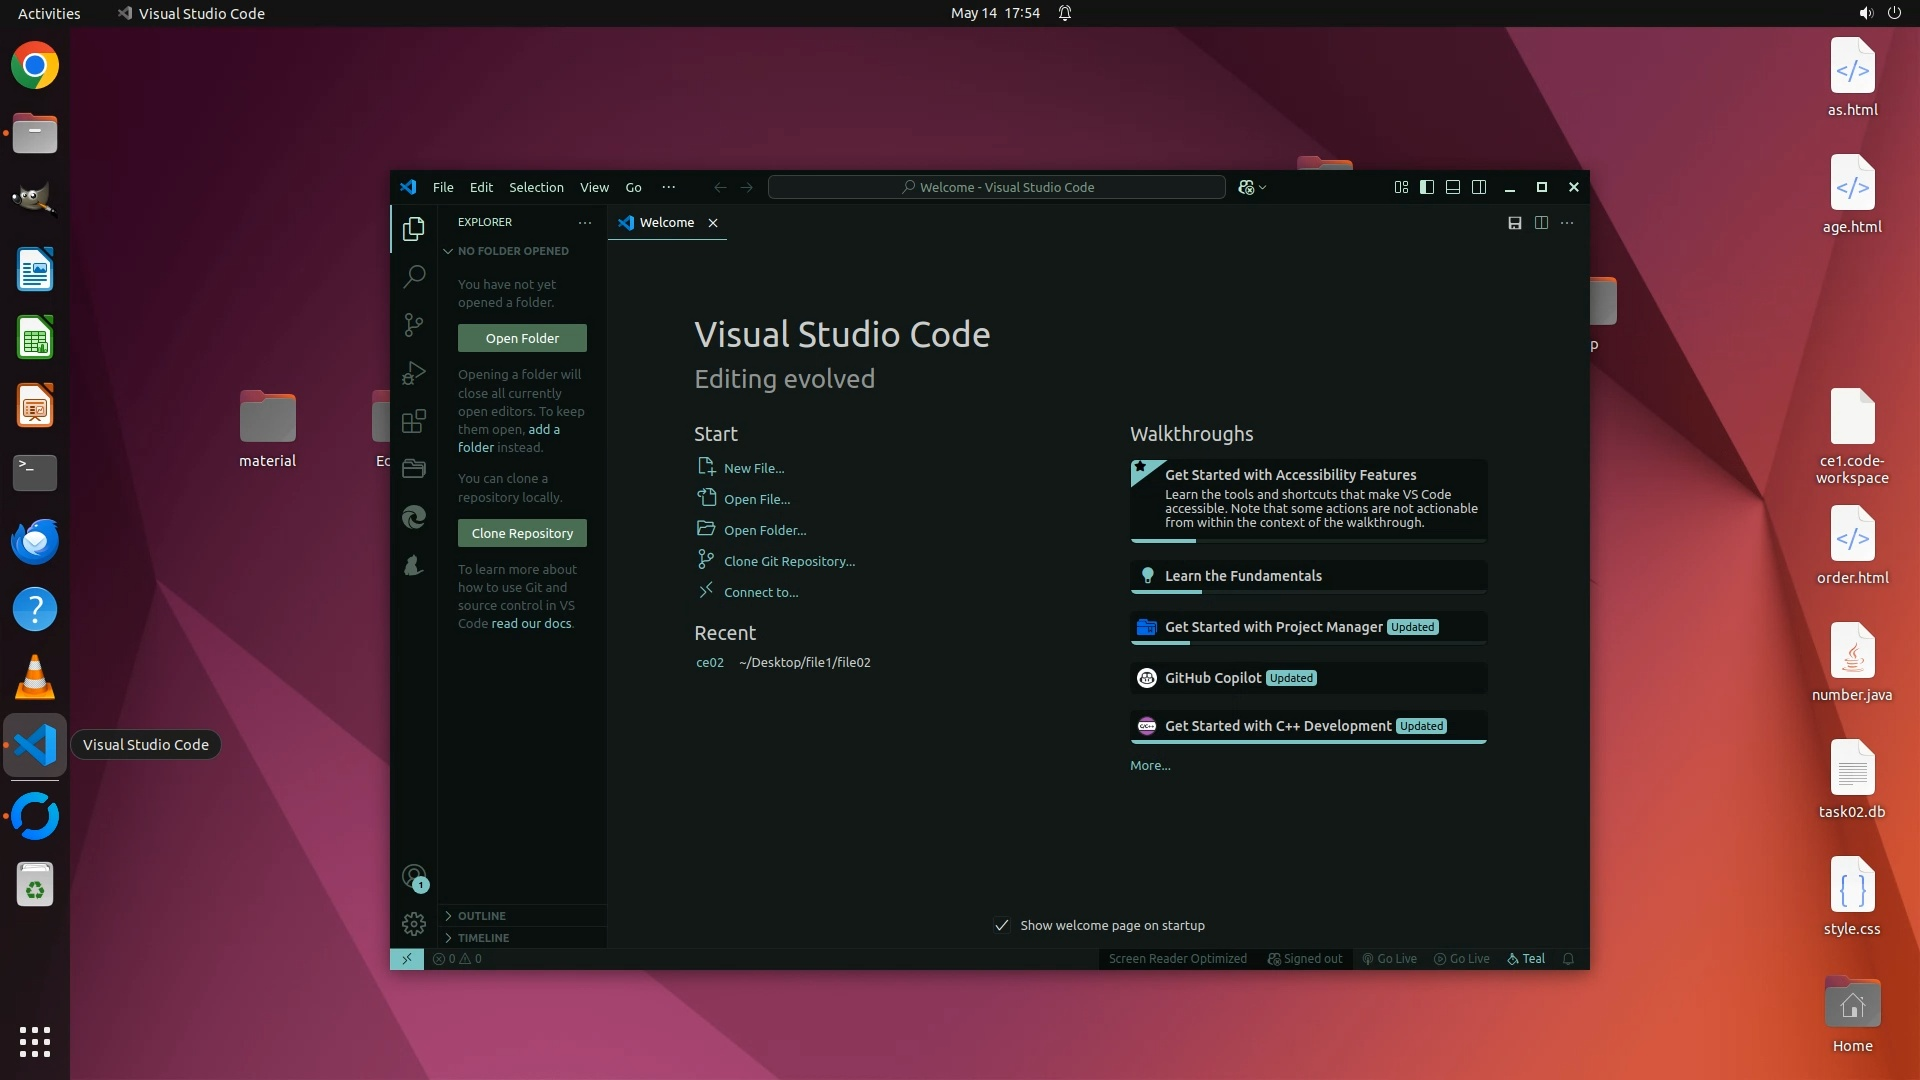The height and width of the screenshot is (1080, 1920).
Task: Open the Extensions view icon
Action: pyautogui.click(x=414, y=421)
